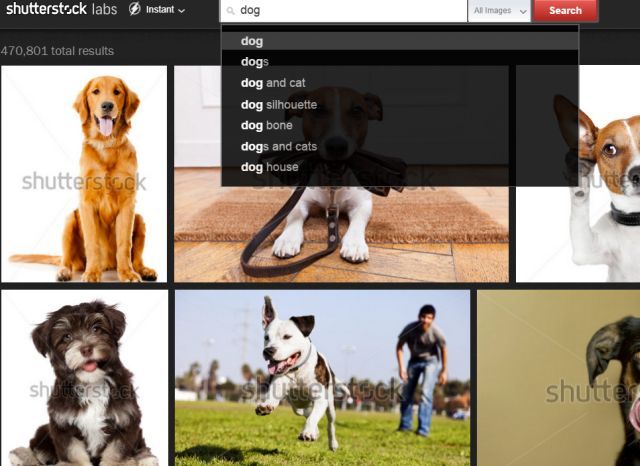Choose the 'dog silhouette' suggestion
Image resolution: width=640 pixels, height=466 pixels.
pos(400,104)
